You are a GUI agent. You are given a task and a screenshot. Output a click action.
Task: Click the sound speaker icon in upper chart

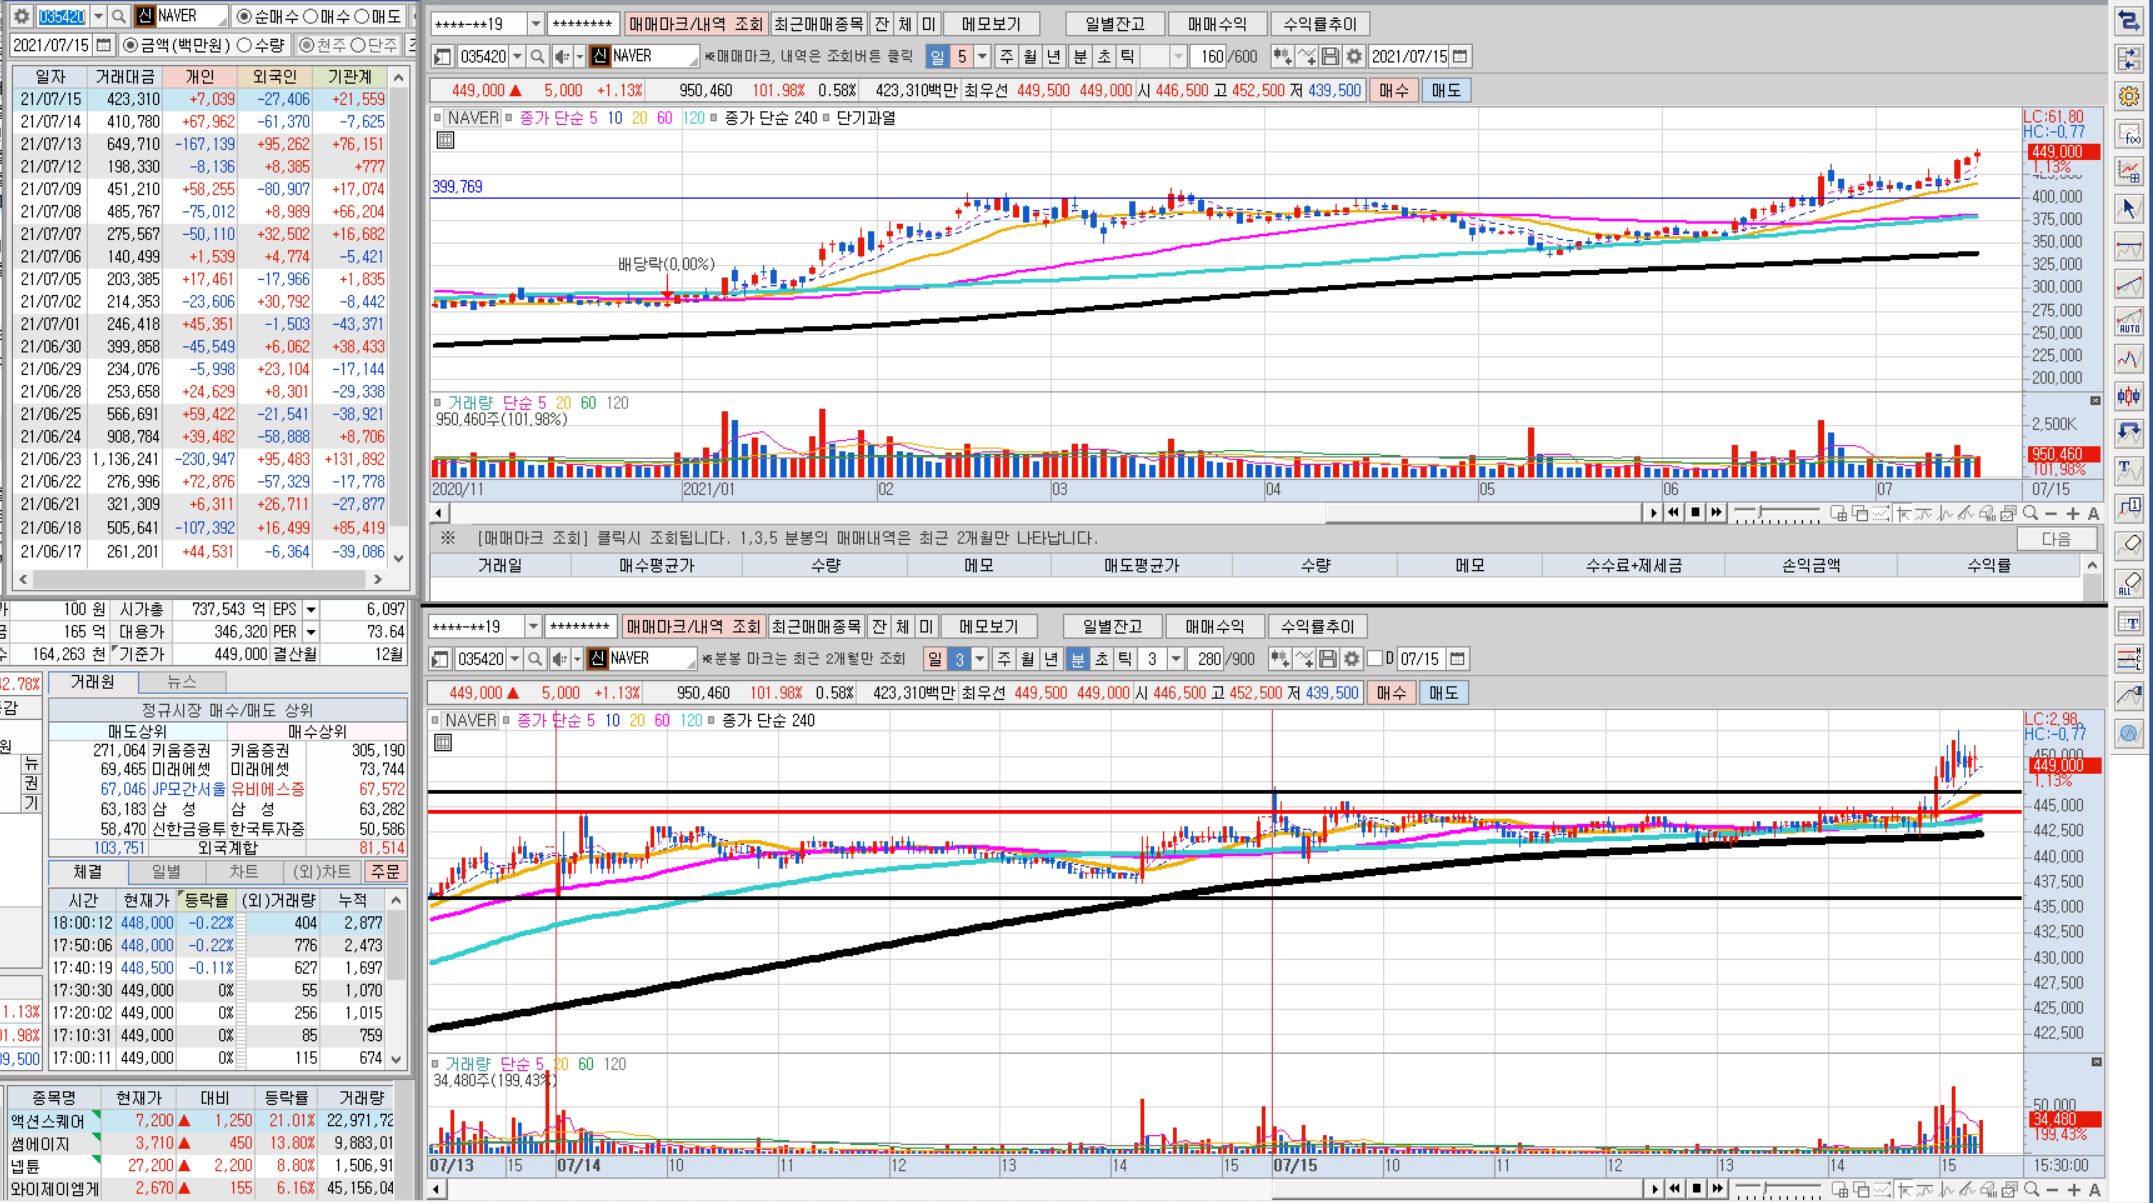tap(563, 57)
